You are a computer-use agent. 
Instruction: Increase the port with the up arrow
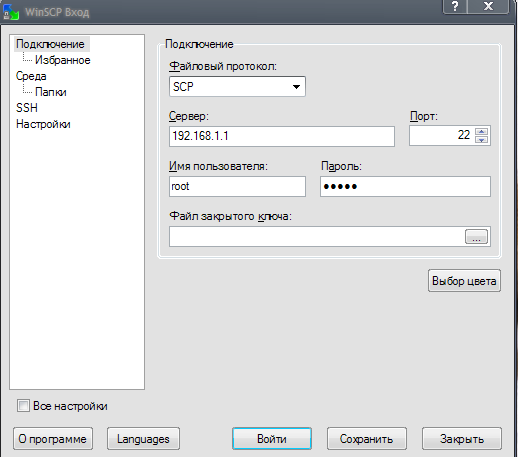(x=482, y=131)
